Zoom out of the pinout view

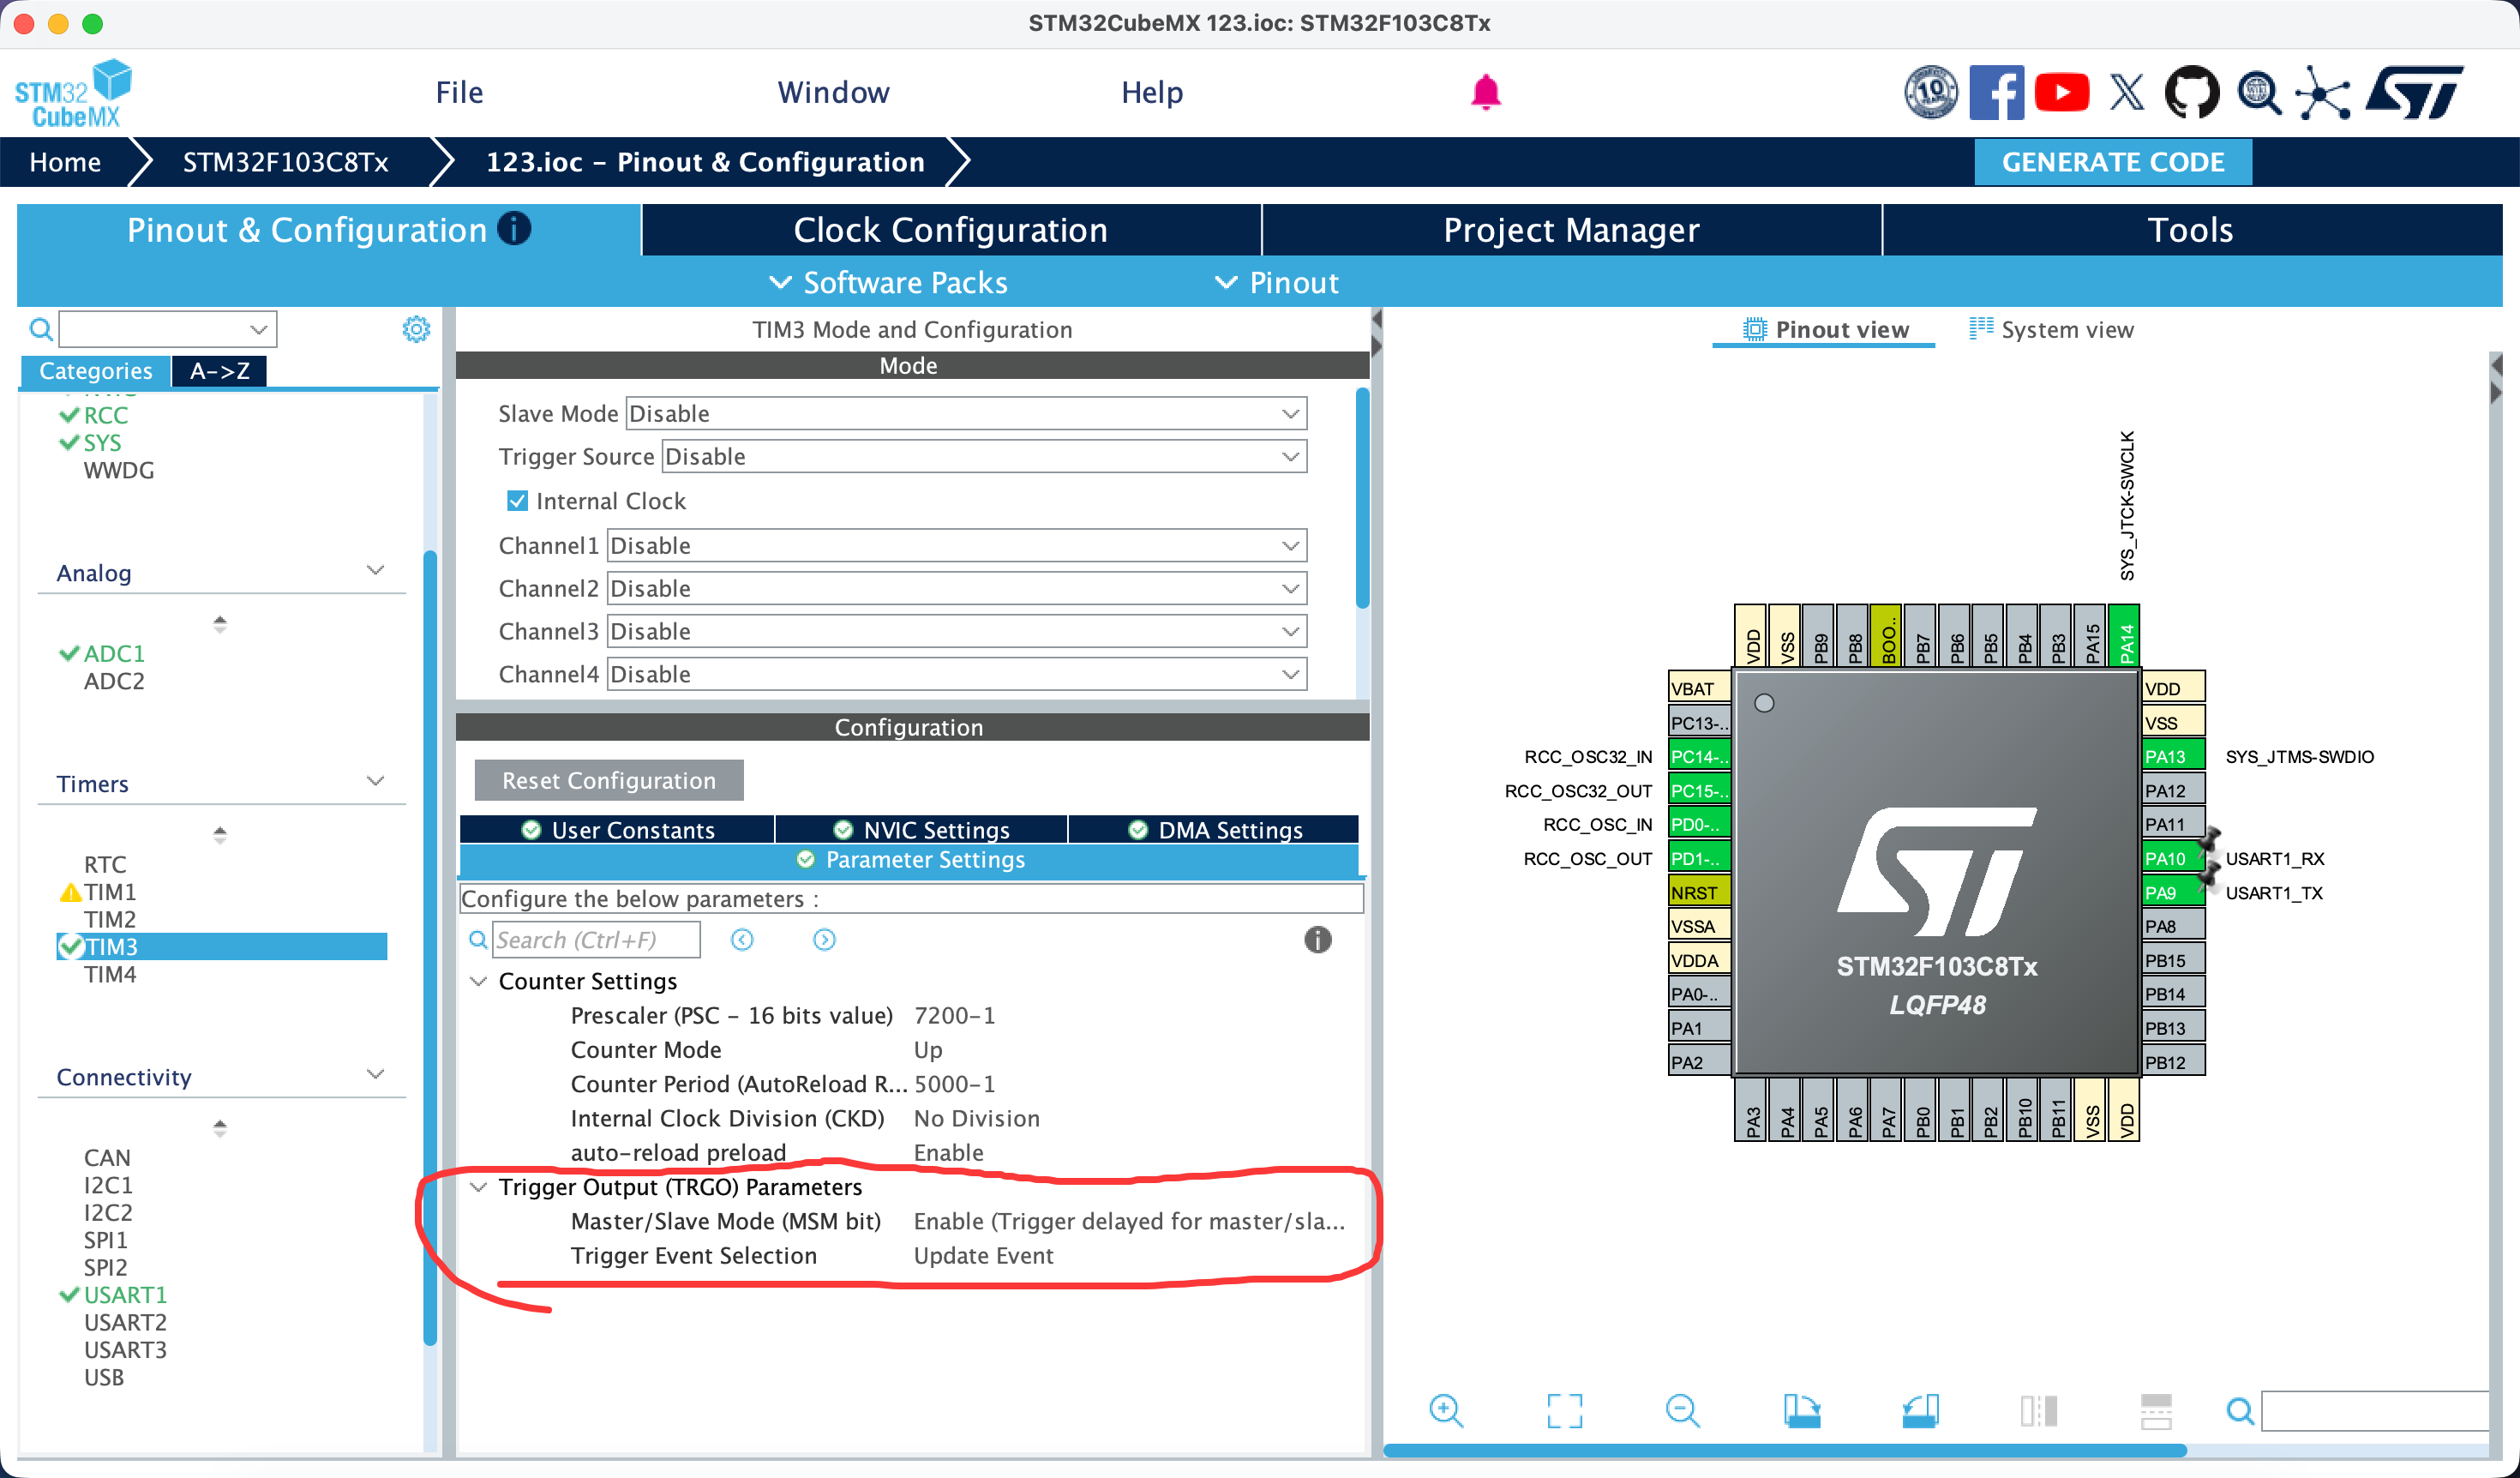point(1682,1411)
